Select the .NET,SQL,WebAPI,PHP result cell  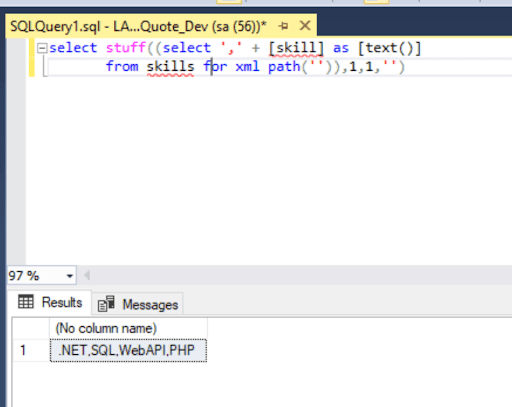(128, 350)
